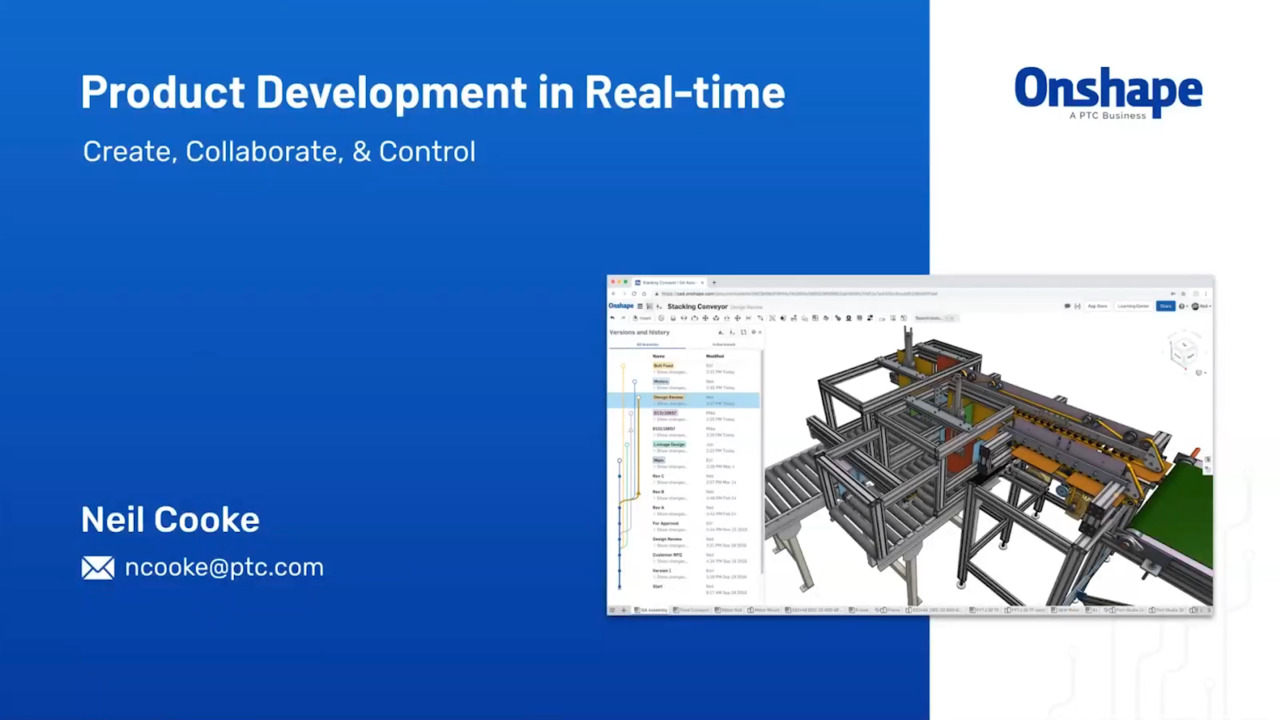The image size is (1280, 720).
Task: Open the Learning Center button
Action: [x=1133, y=306]
